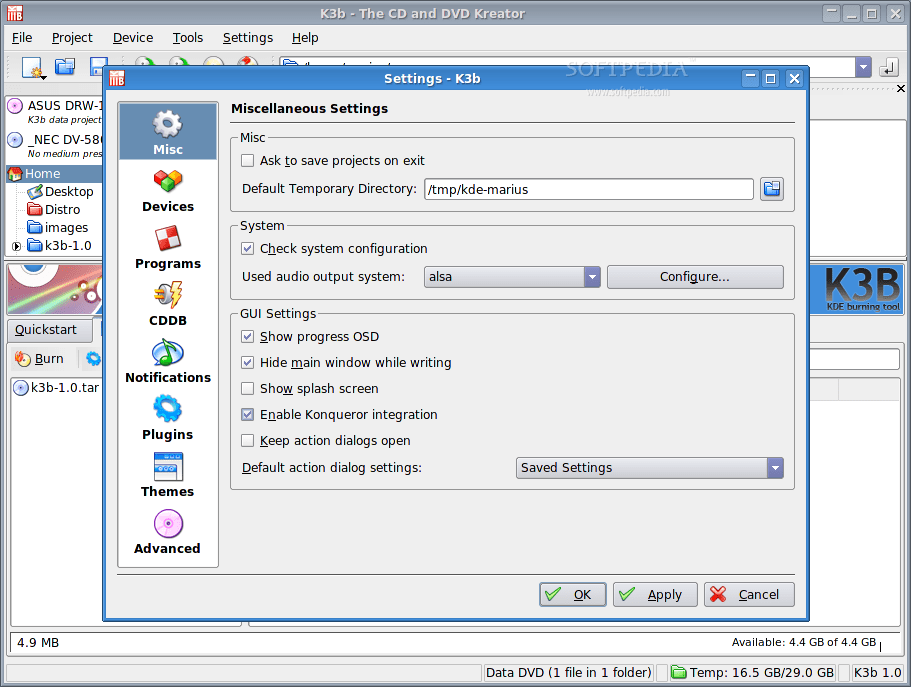911x687 pixels.
Task: Enable Show splash screen checkbox
Action: 248,388
